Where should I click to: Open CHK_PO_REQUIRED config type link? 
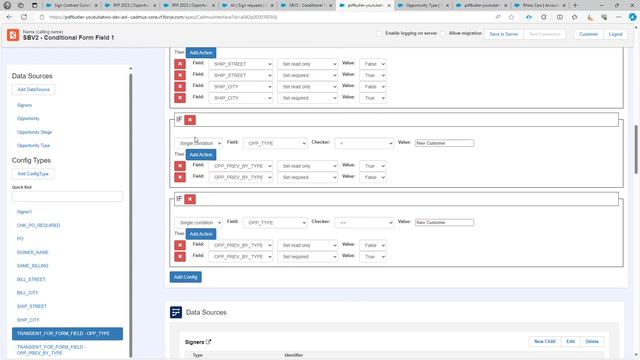coord(38,225)
